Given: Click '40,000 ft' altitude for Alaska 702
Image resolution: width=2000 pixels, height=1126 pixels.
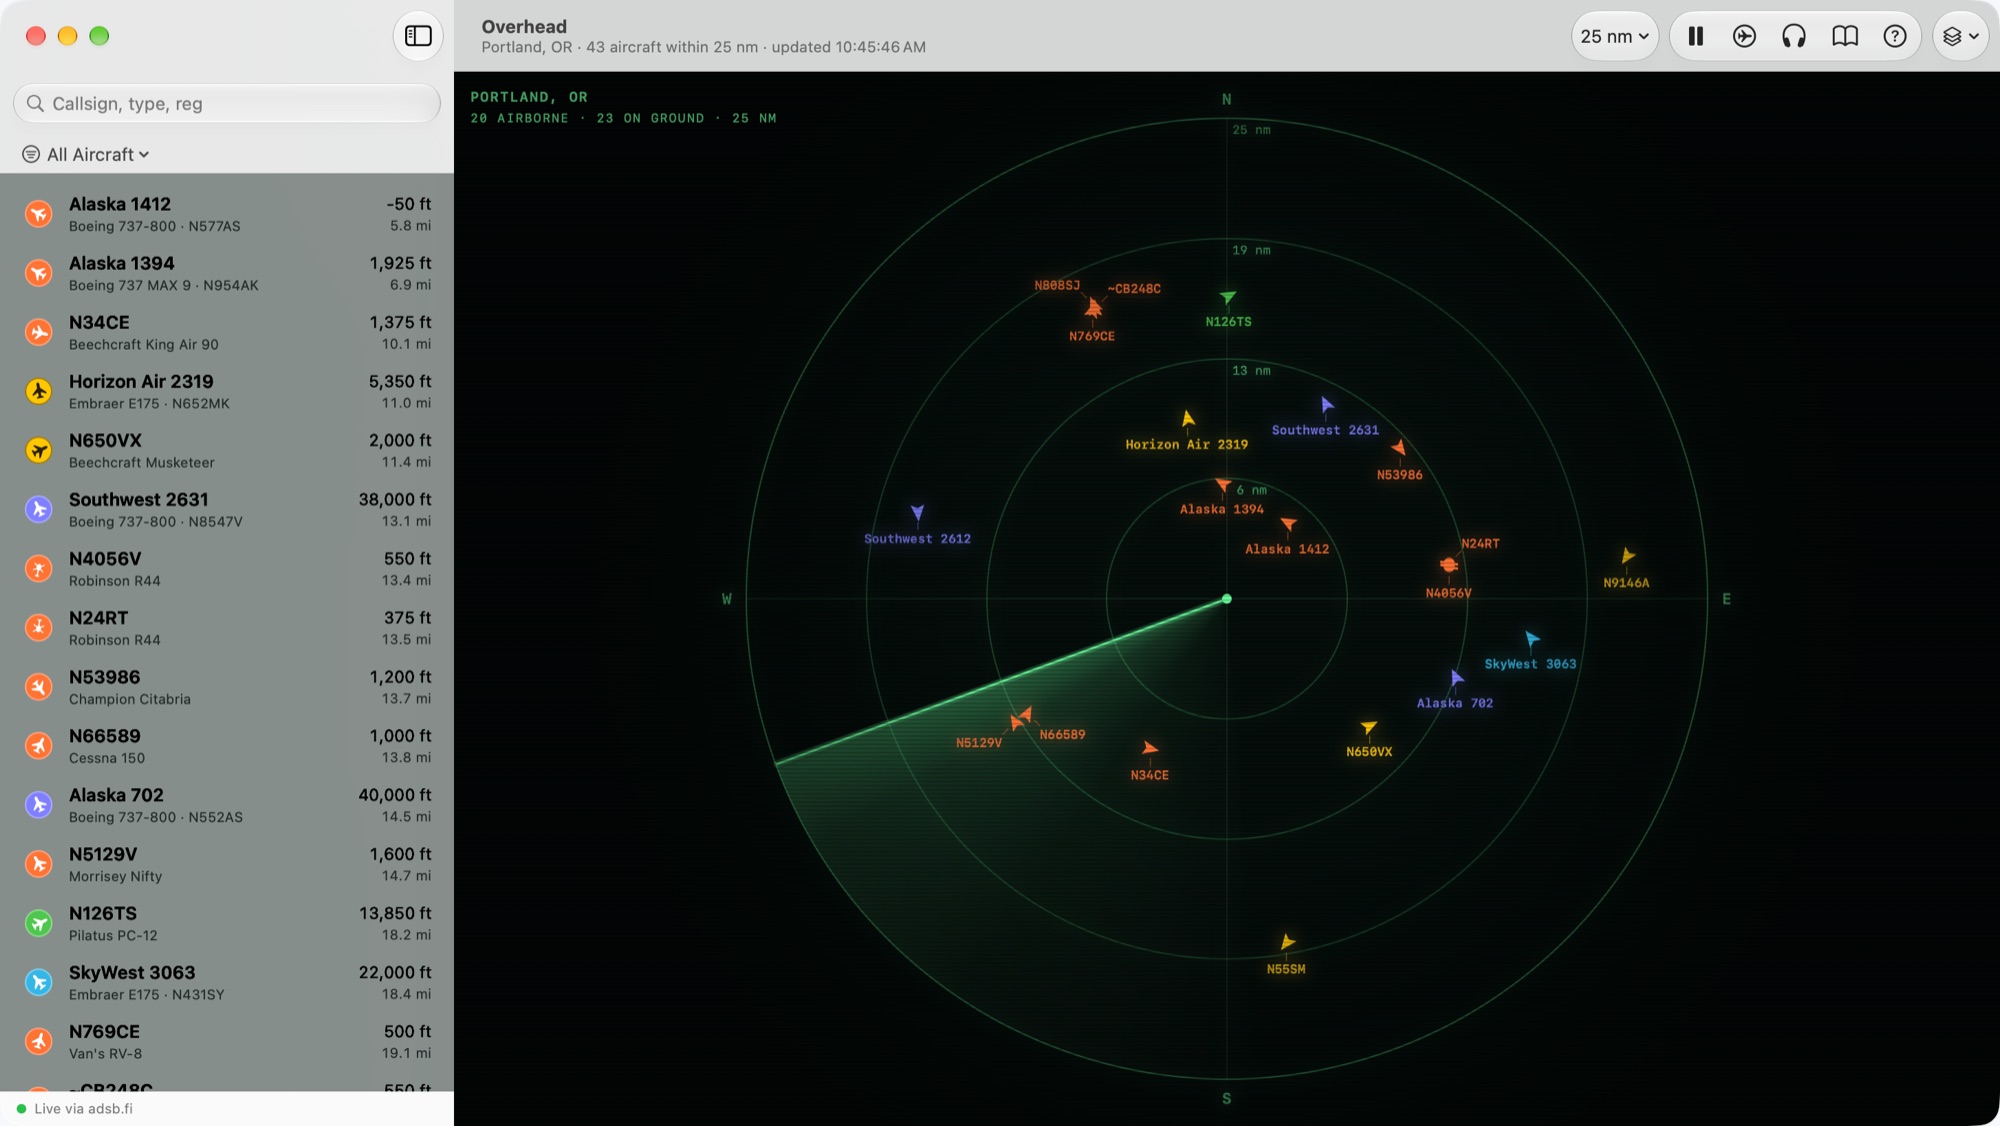Looking at the screenshot, I should tap(395, 795).
